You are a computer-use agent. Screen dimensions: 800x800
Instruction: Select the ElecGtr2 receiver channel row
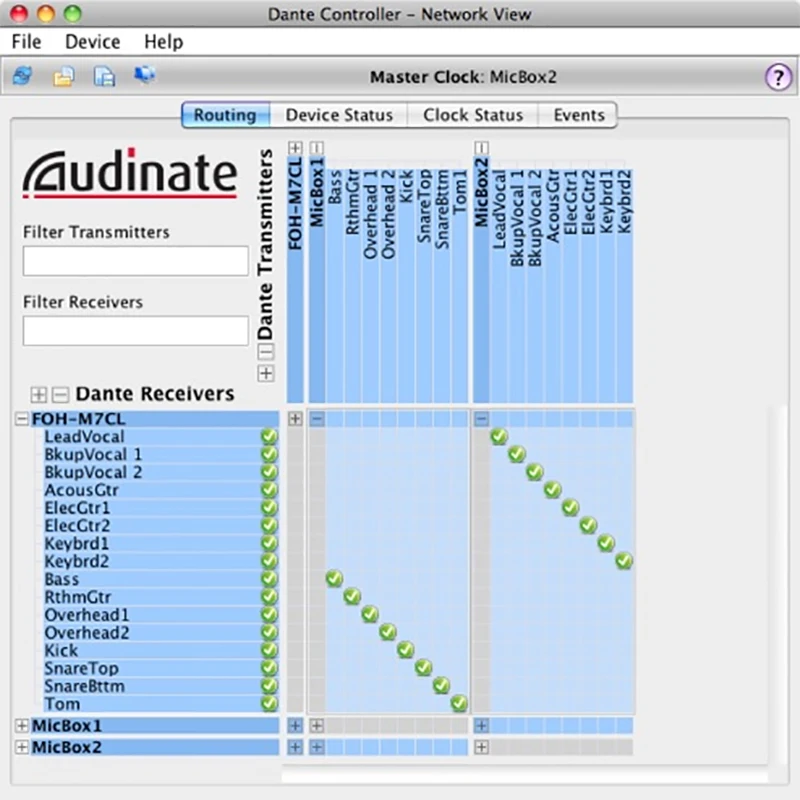(160, 526)
